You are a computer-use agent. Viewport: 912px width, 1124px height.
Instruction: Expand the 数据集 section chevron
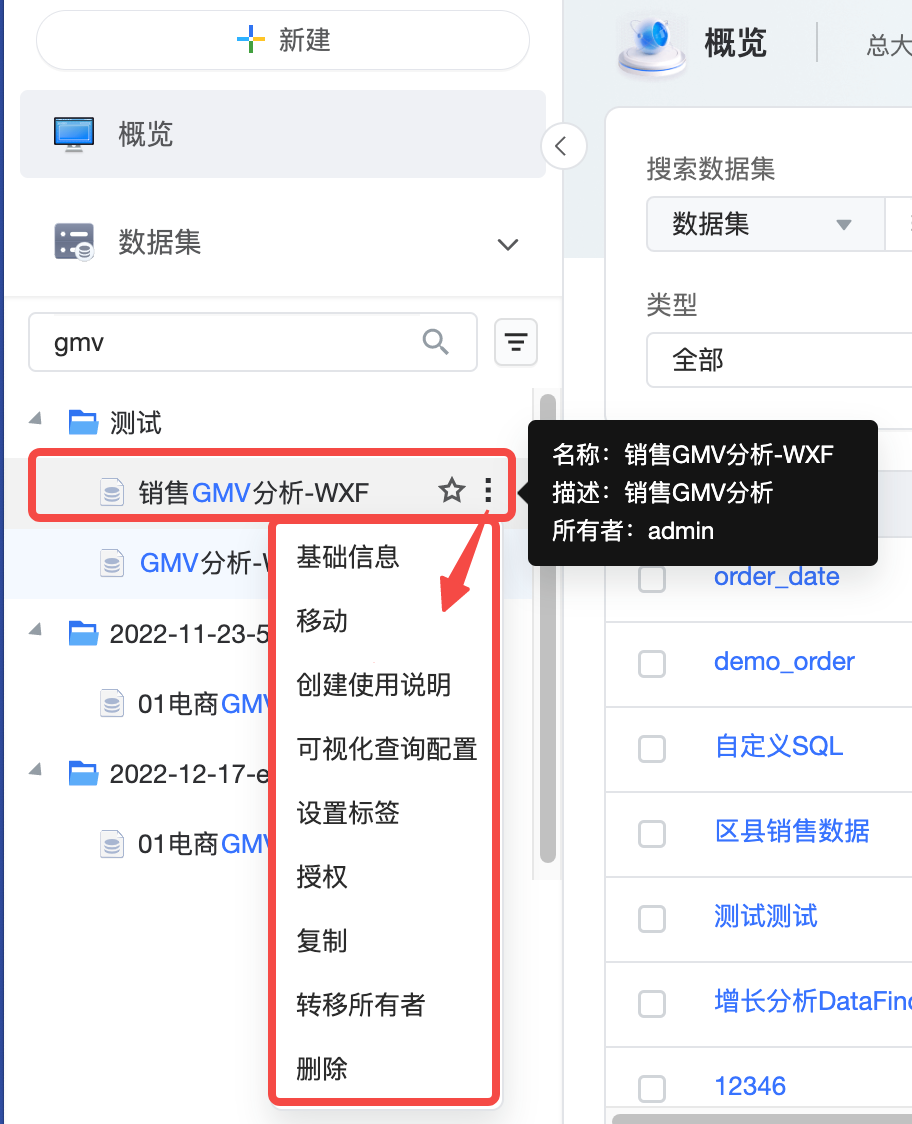[508, 244]
